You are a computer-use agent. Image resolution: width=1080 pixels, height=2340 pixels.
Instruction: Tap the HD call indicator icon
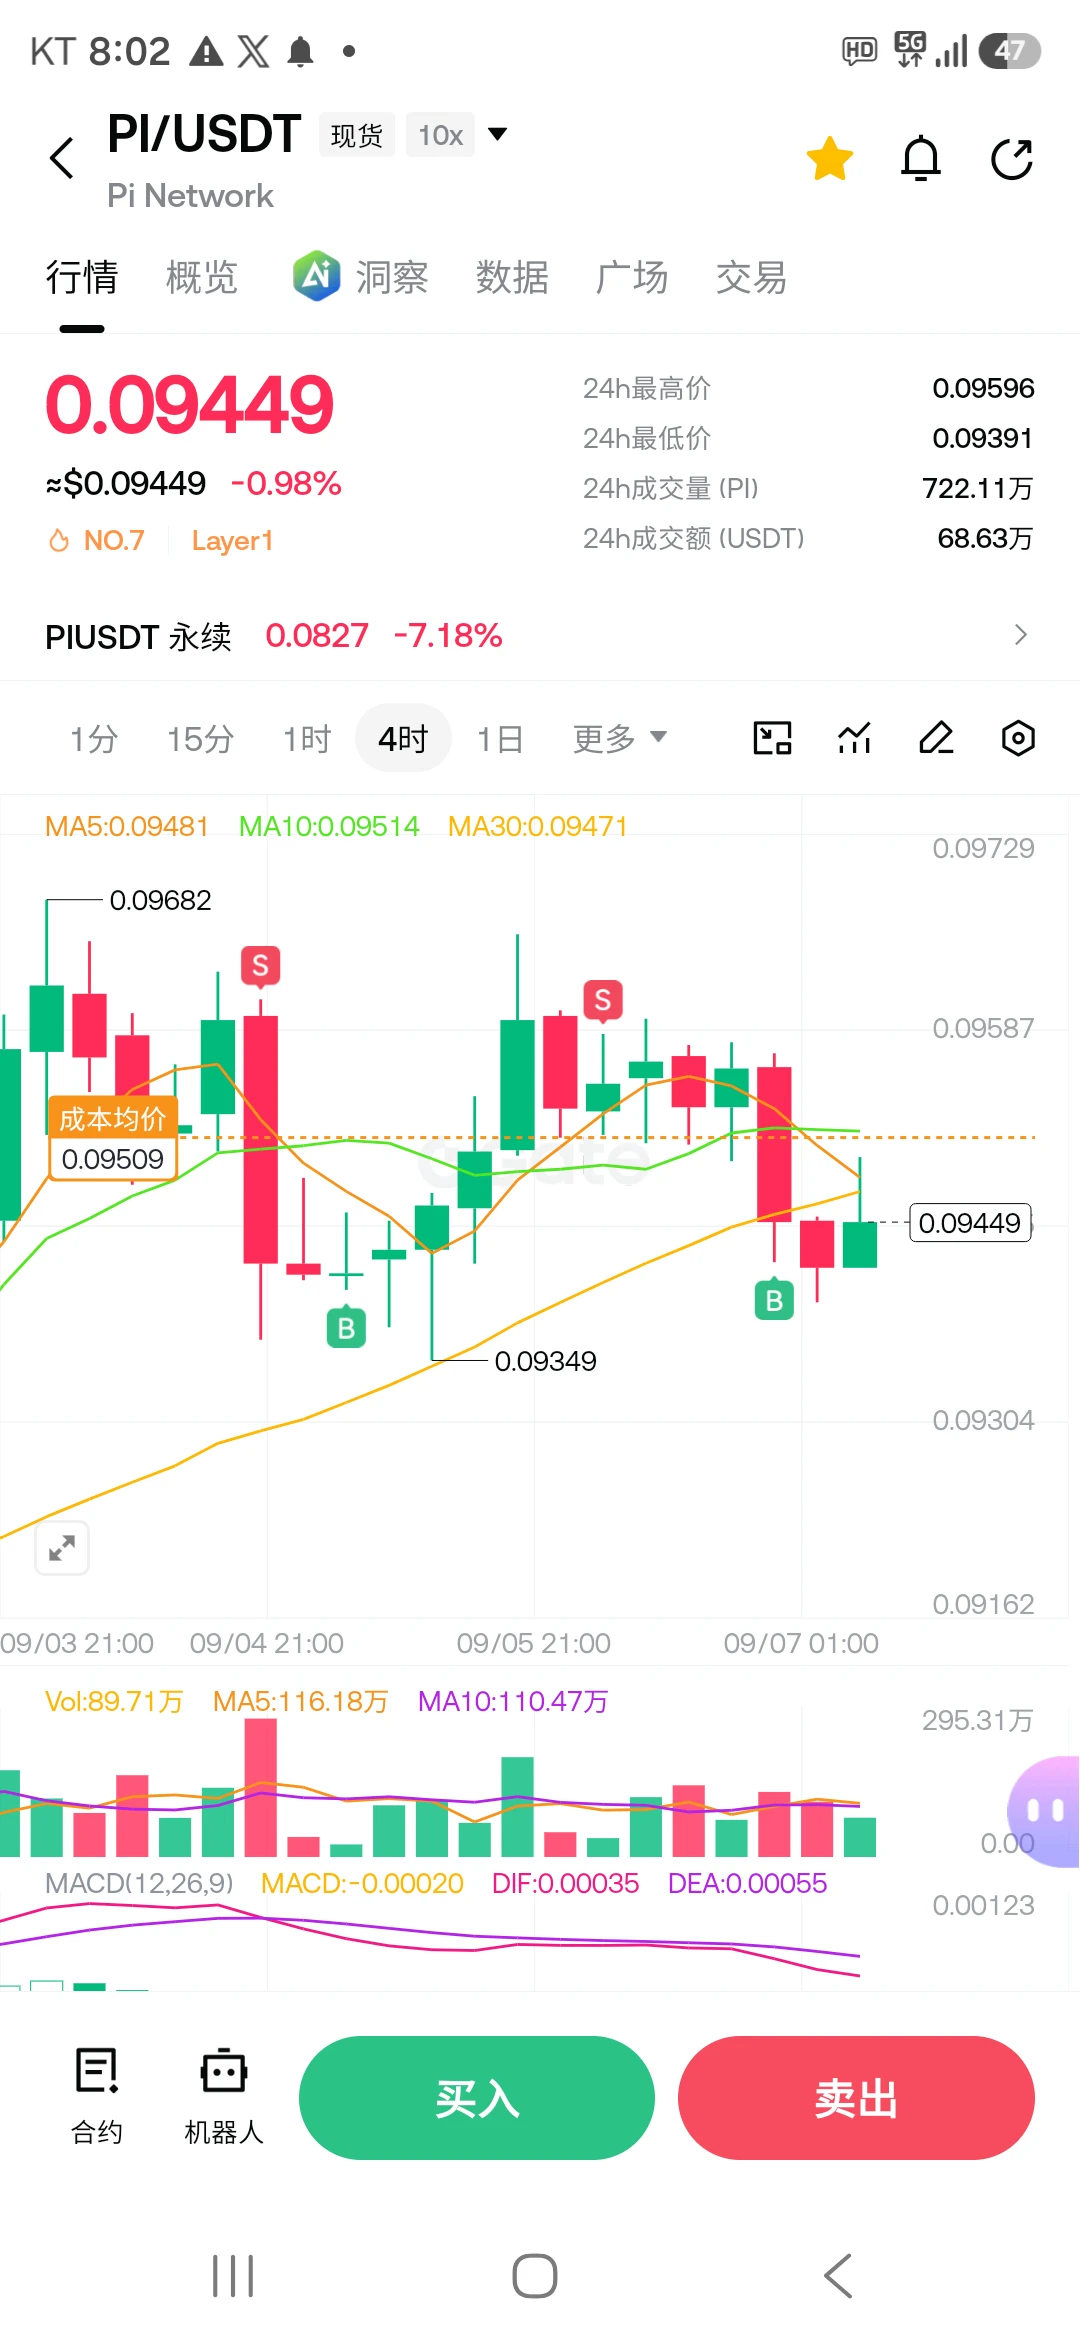[x=859, y=50]
